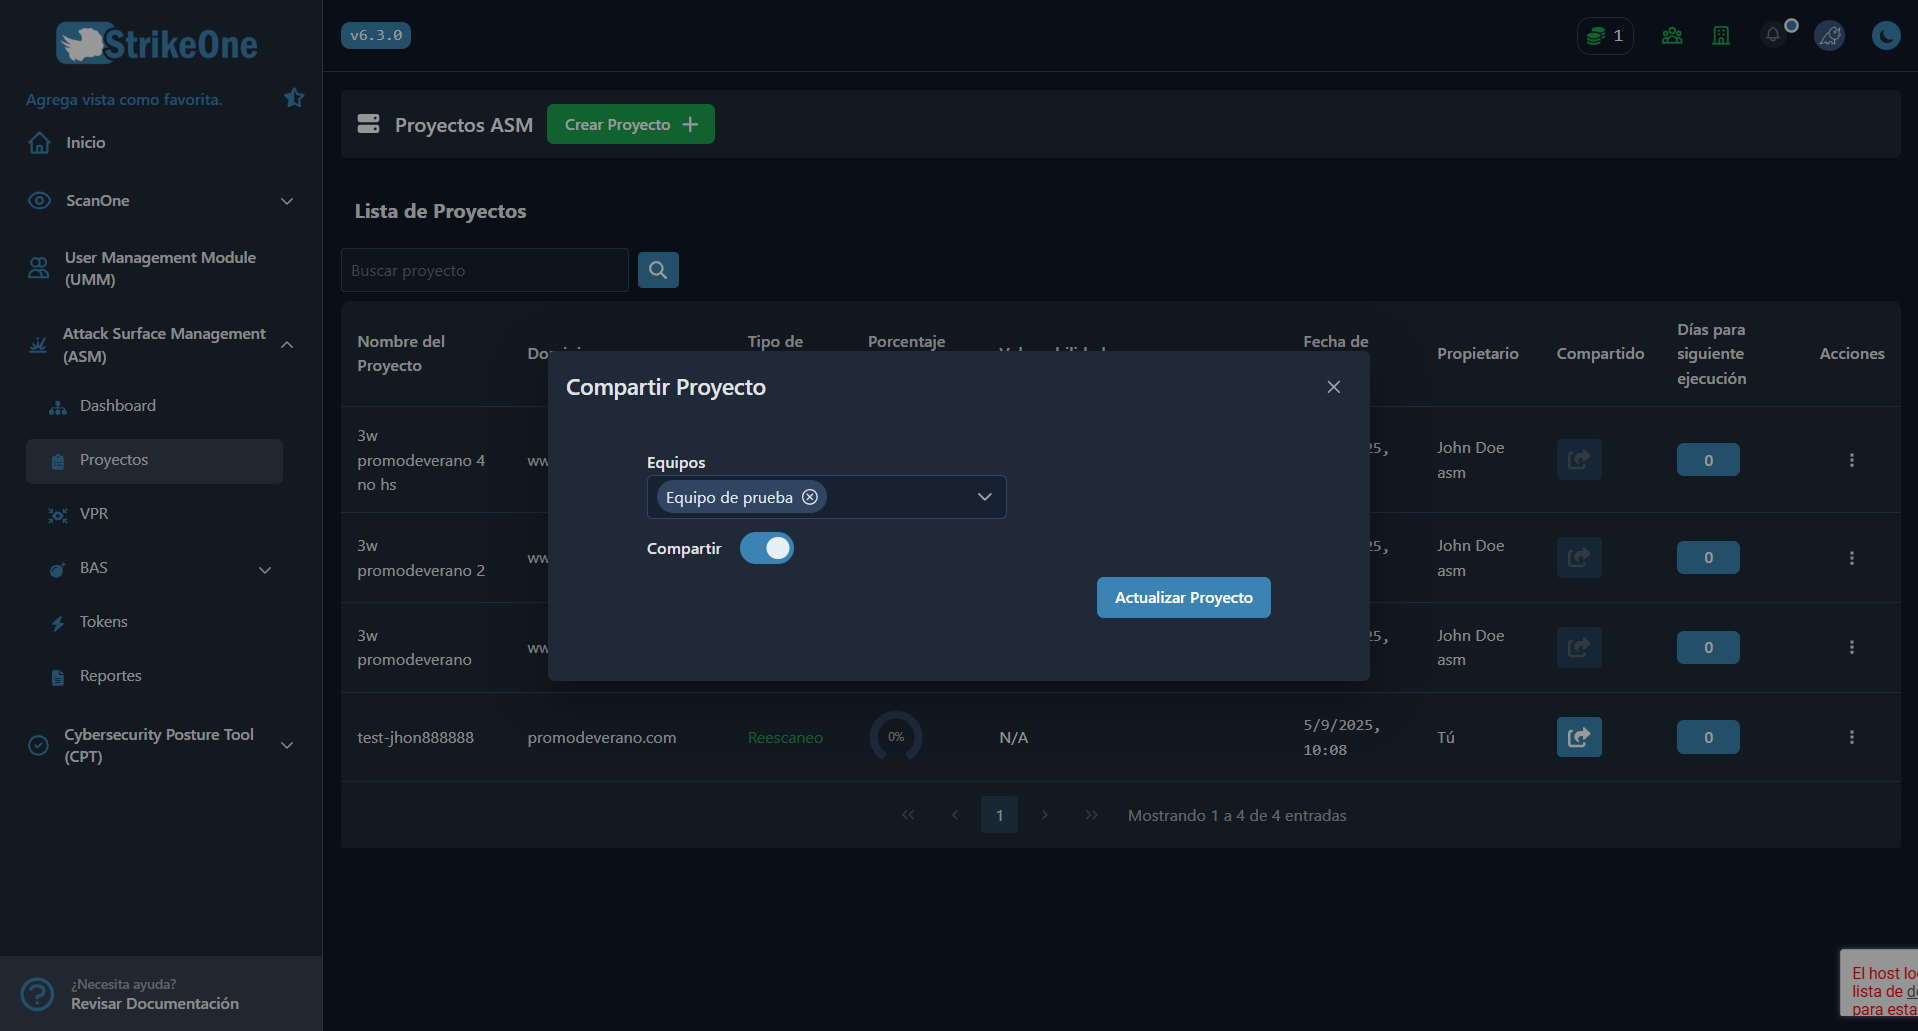Viewport: 1918px width, 1031px height.
Task: Click Nombre del Proyecto column header
Action: tap(401, 354)
